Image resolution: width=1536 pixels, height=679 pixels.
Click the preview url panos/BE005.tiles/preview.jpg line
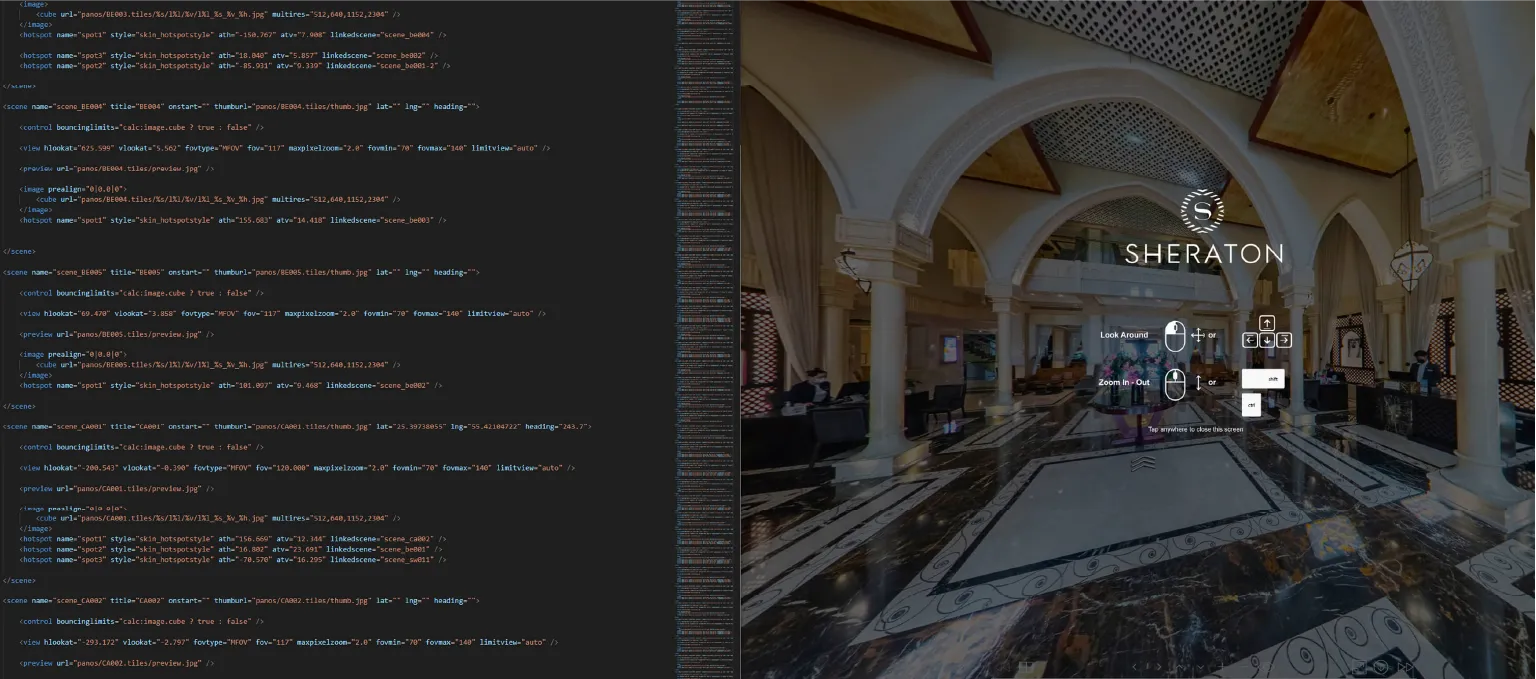[117, 334]
